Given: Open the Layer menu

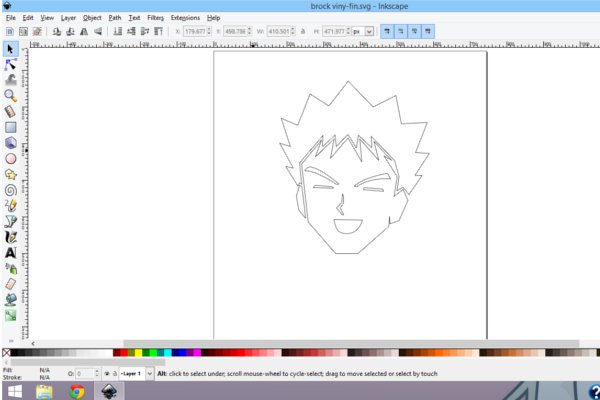Looking at the screenshot, I should click(68, 18).
